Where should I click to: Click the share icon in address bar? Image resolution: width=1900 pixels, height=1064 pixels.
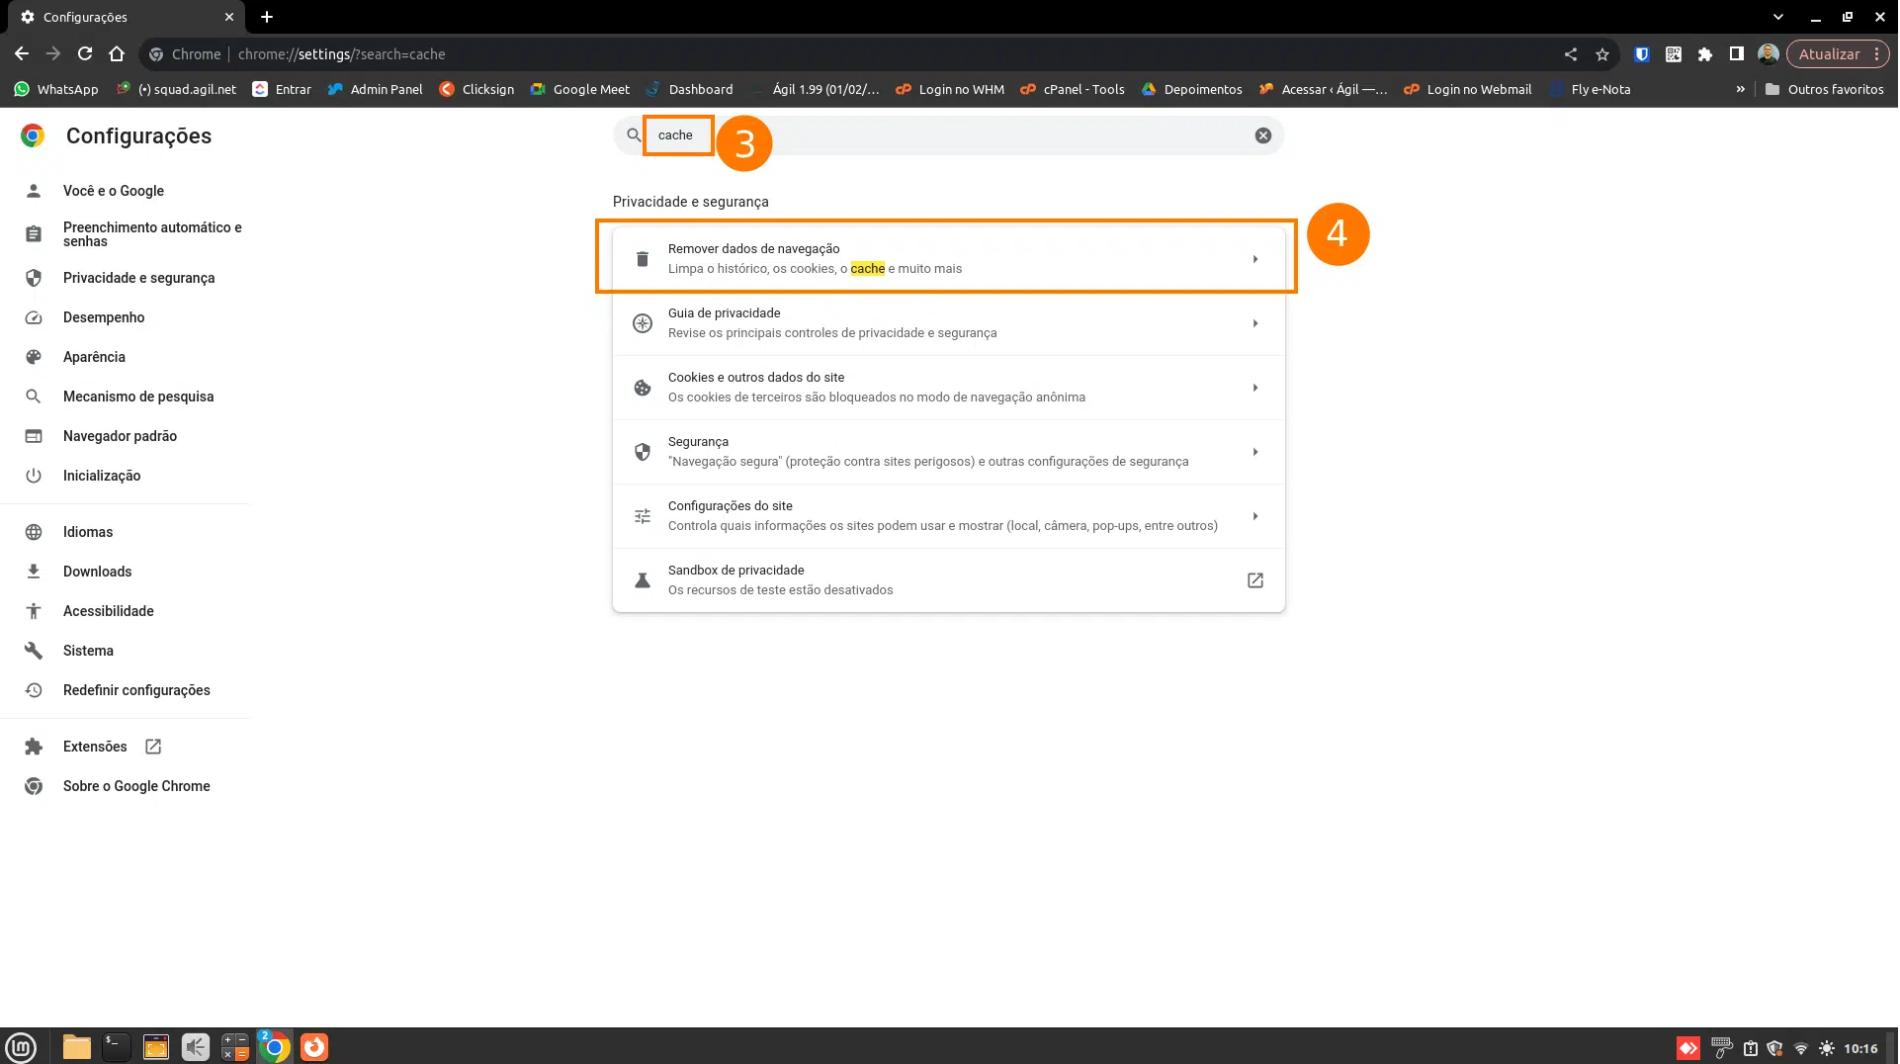point(1571,54)
